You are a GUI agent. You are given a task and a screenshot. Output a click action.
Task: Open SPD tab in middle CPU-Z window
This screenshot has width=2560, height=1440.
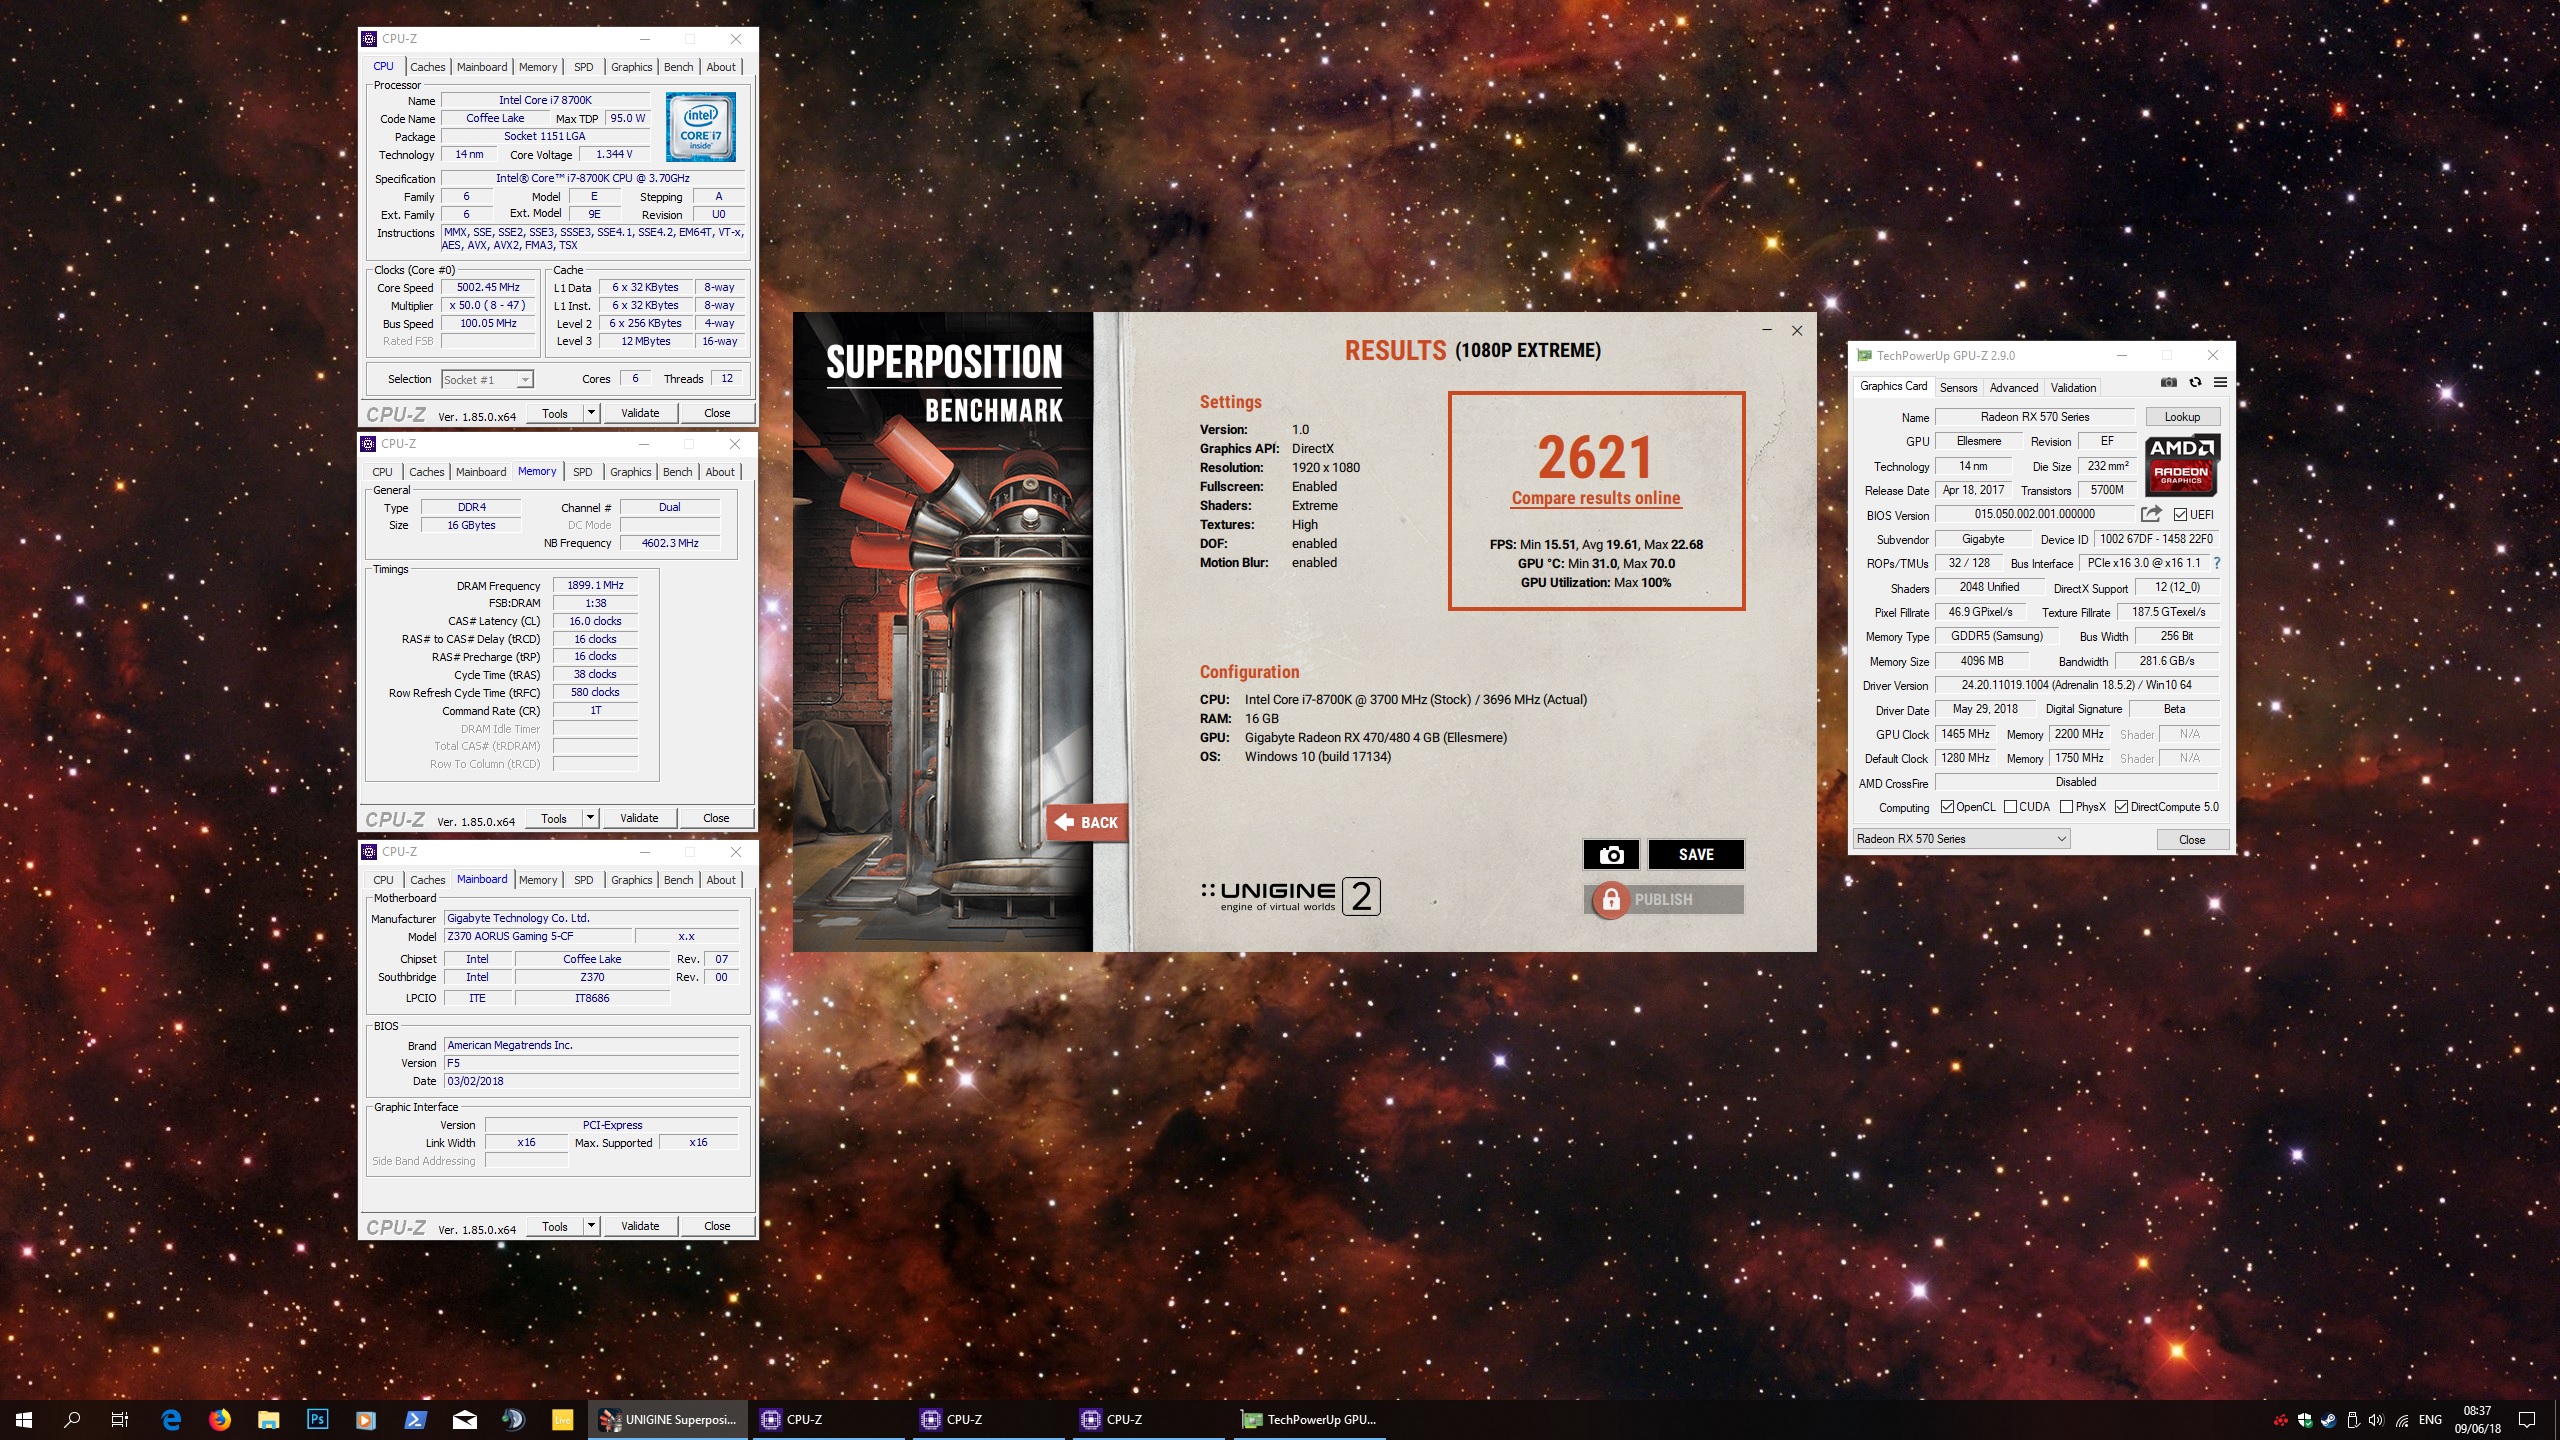click(582, 472)
